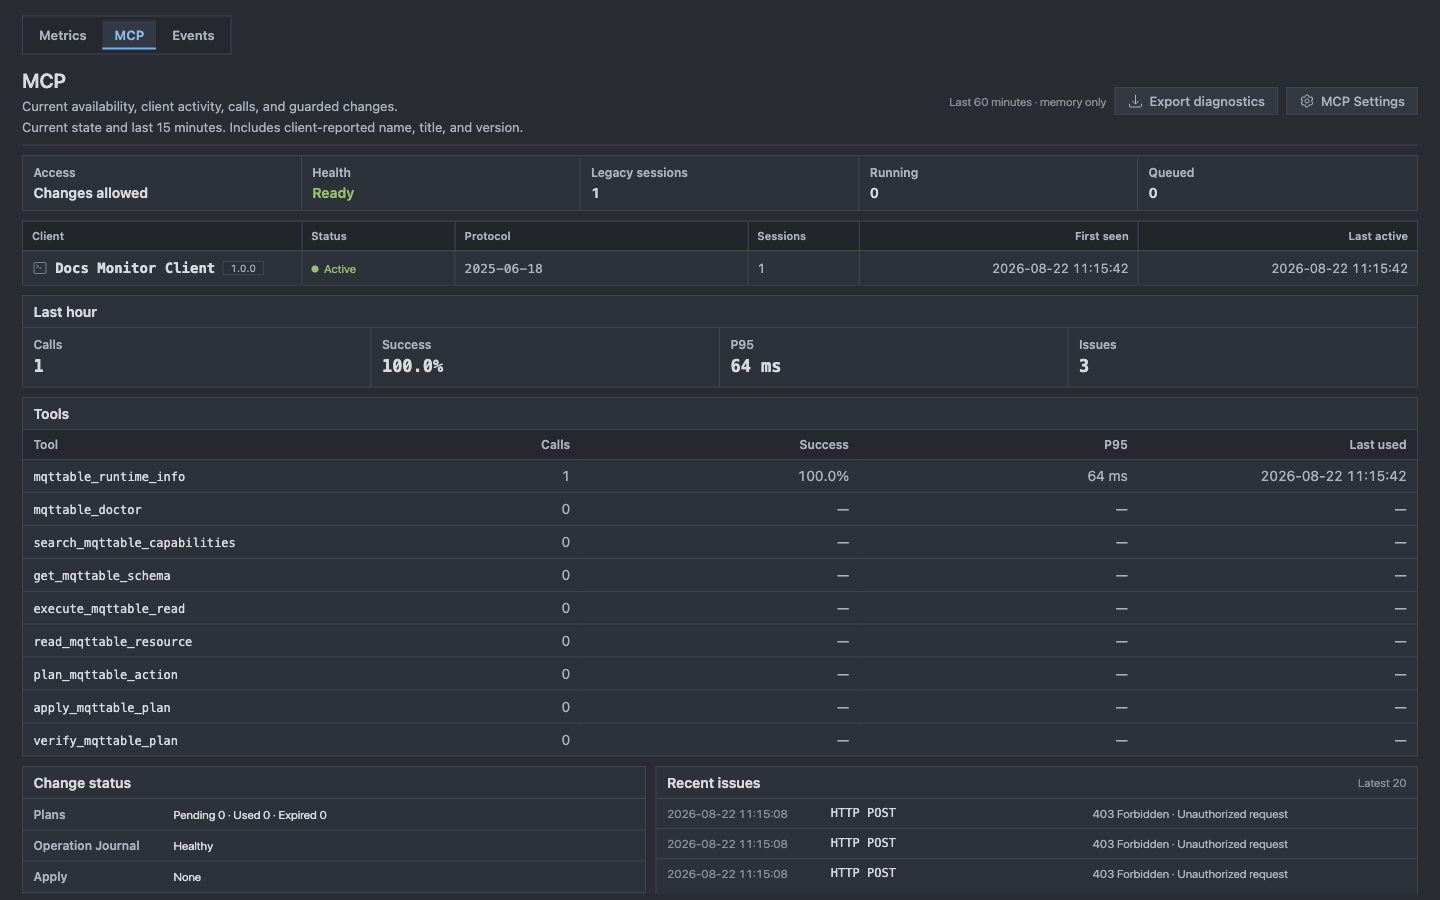The height and width of the screenshot is (900, 1440).
Task: Click the Tool column header
Action: pyautogui.click(x=46, y=444)
